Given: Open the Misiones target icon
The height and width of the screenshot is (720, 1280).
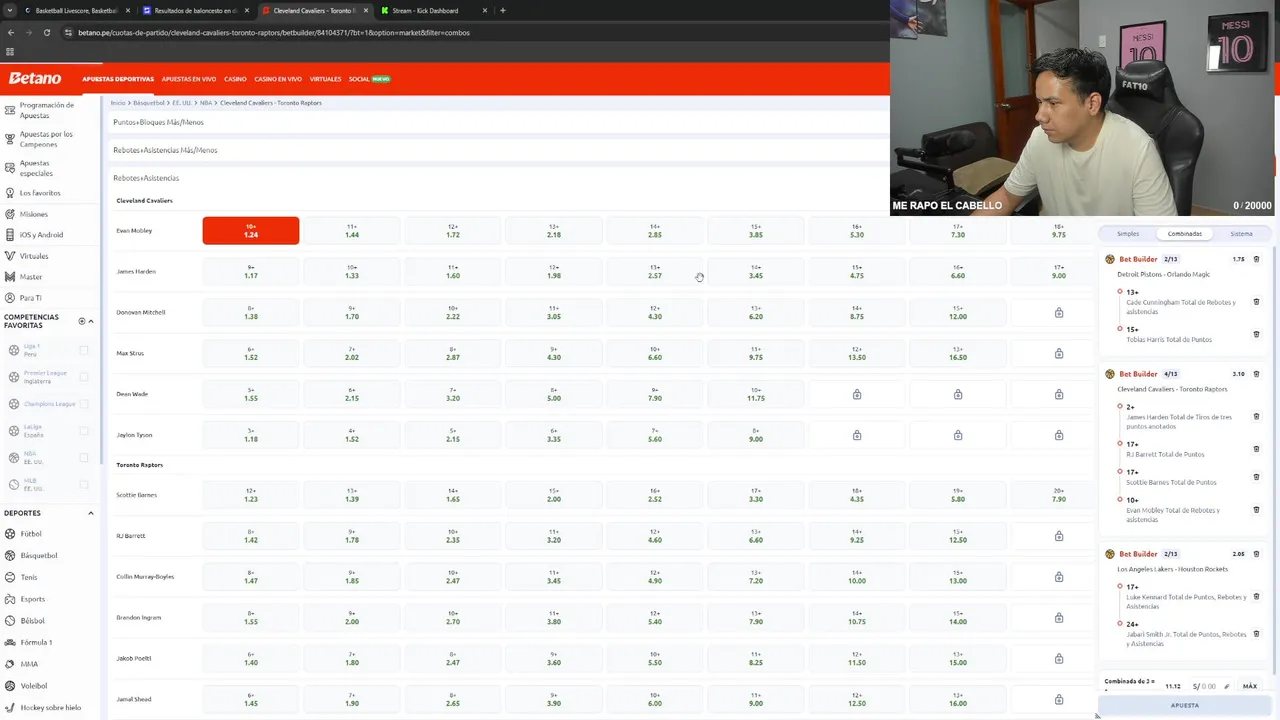Looking at the screenshot, I should point(10,214).
